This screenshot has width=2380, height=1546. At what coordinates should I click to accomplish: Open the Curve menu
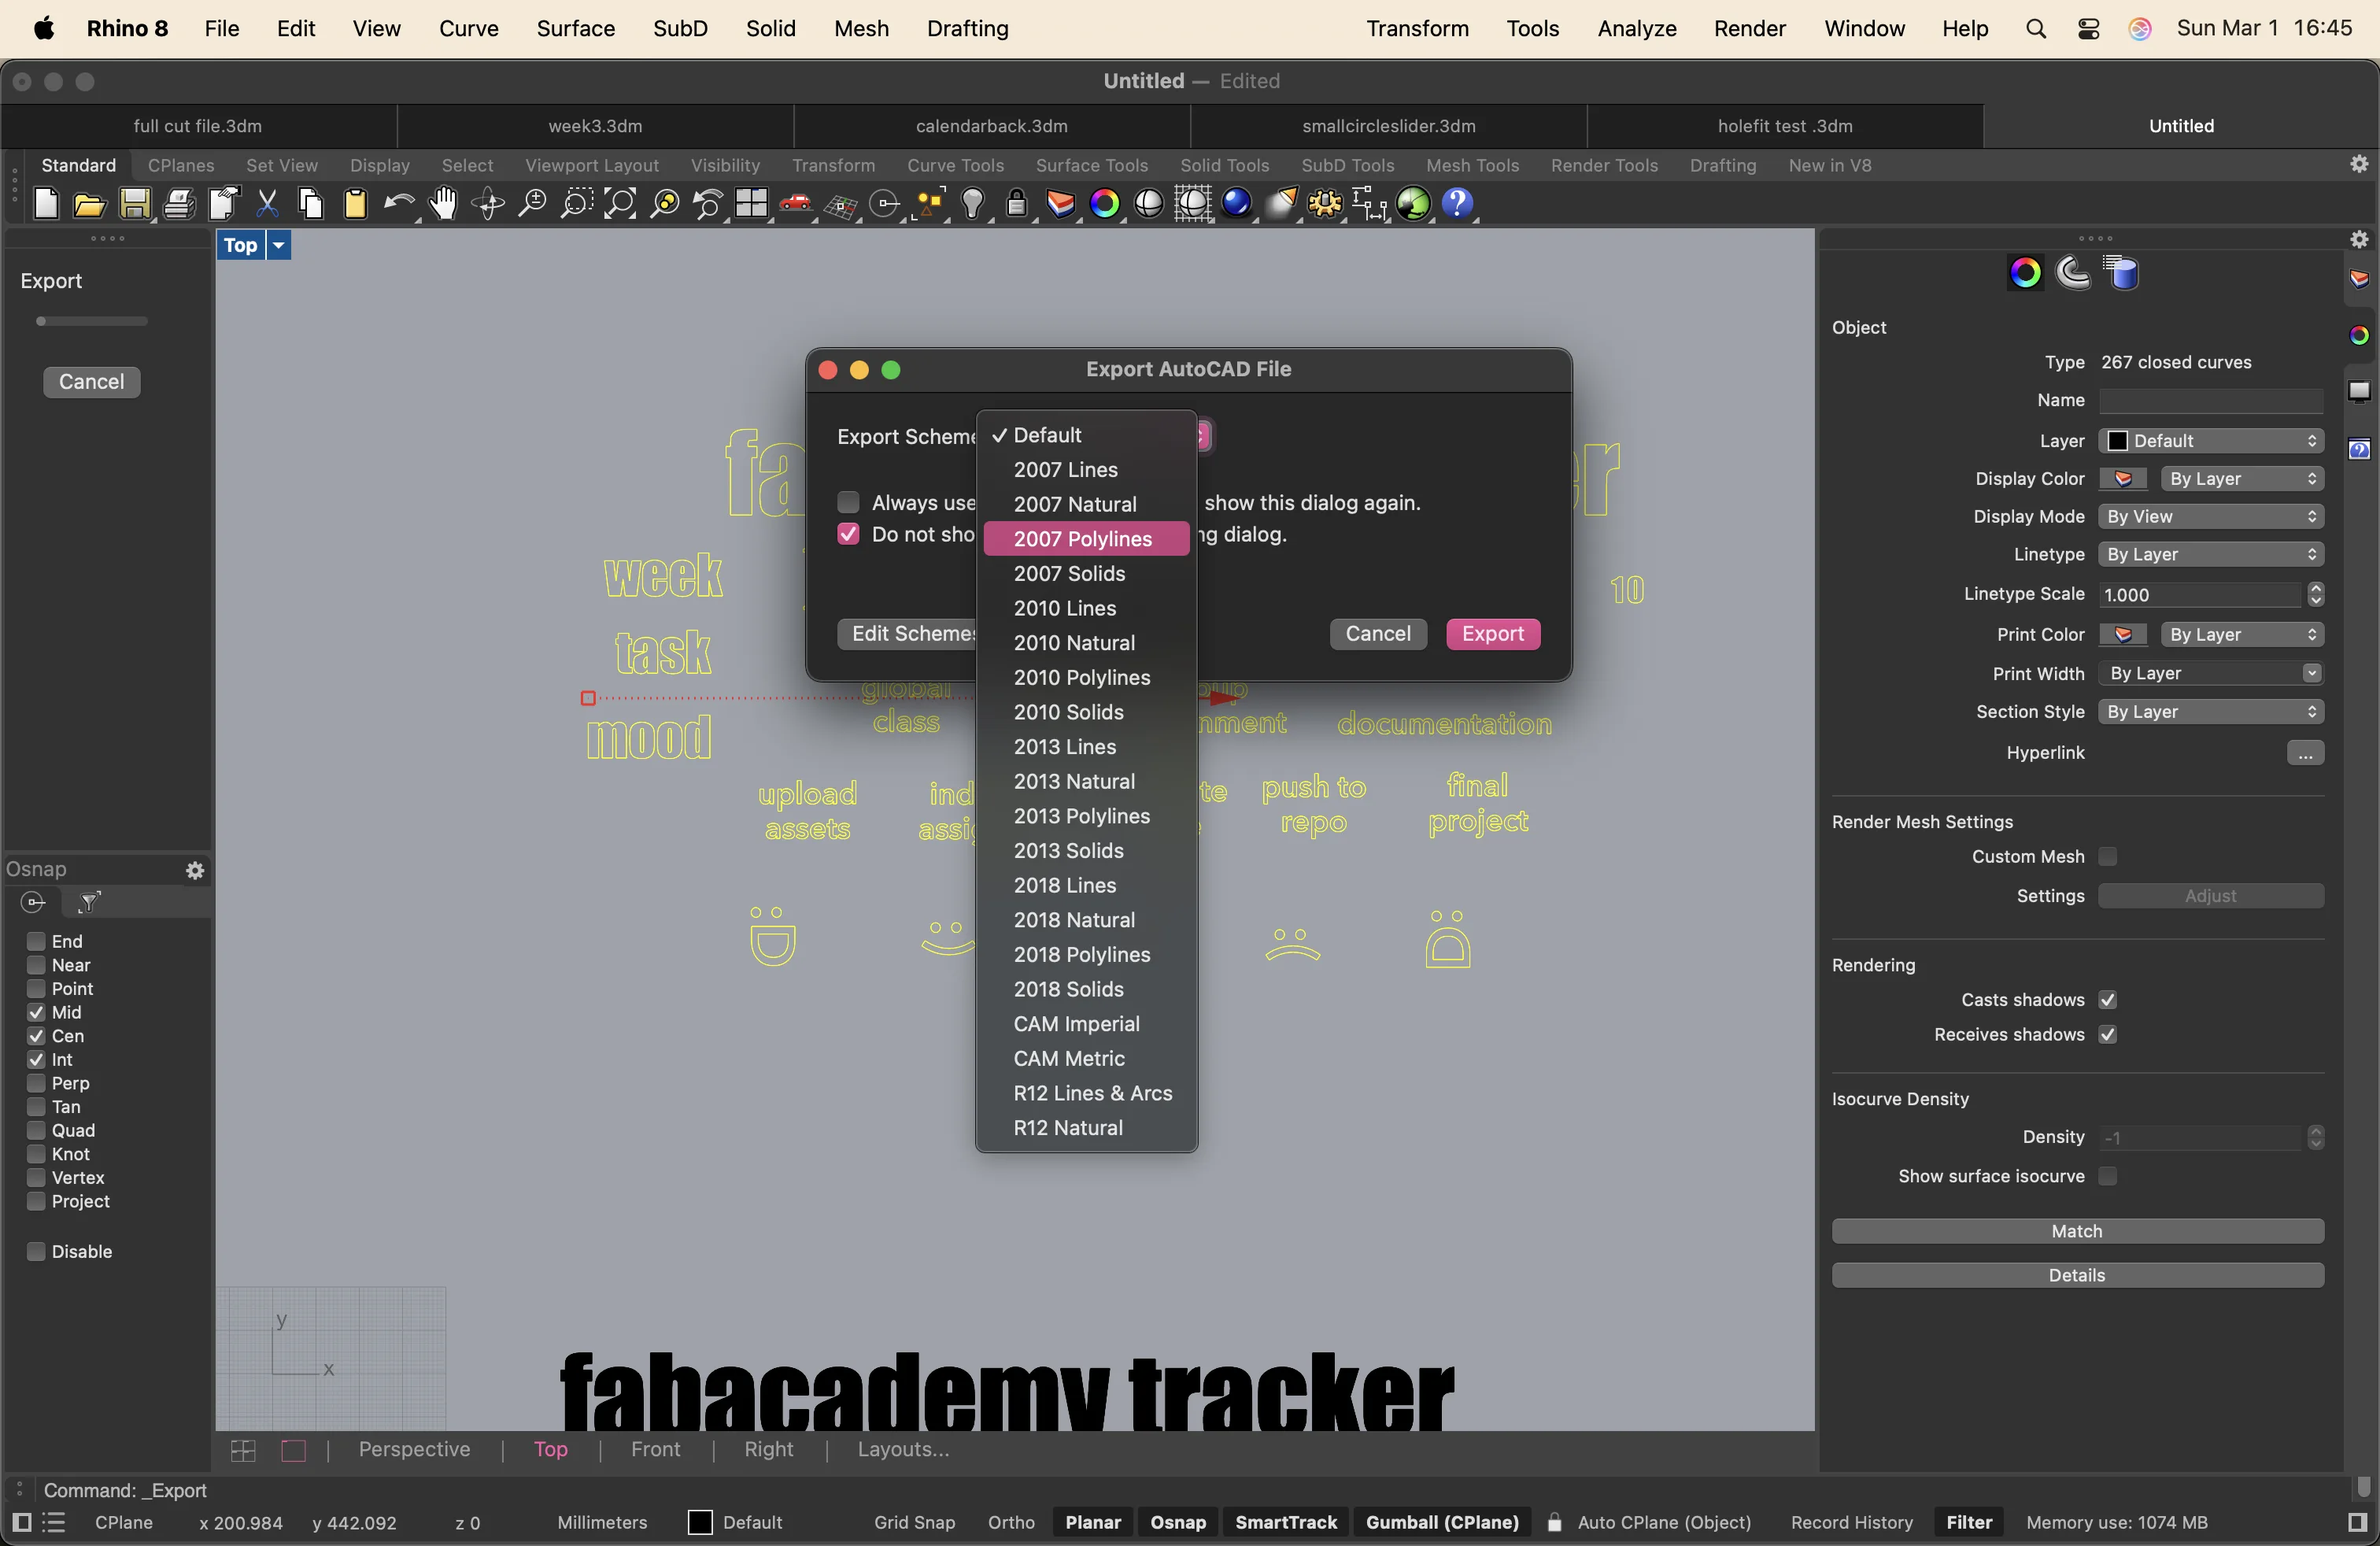[x=468, y=28]
